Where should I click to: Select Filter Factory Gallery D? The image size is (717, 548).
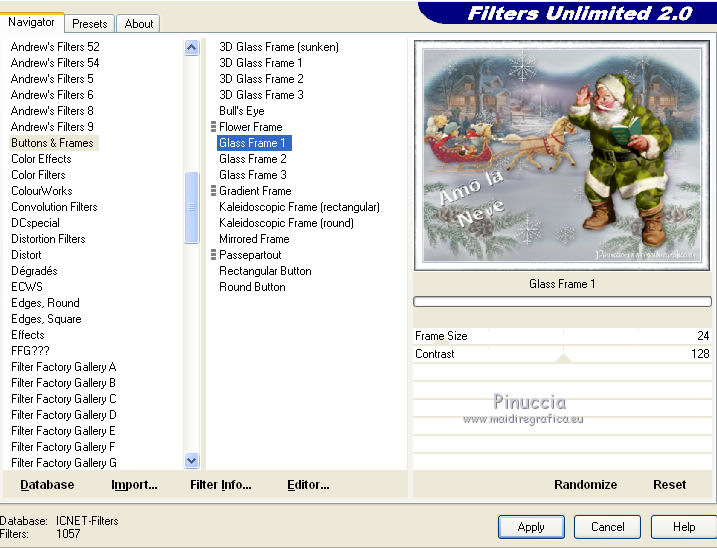64,415
